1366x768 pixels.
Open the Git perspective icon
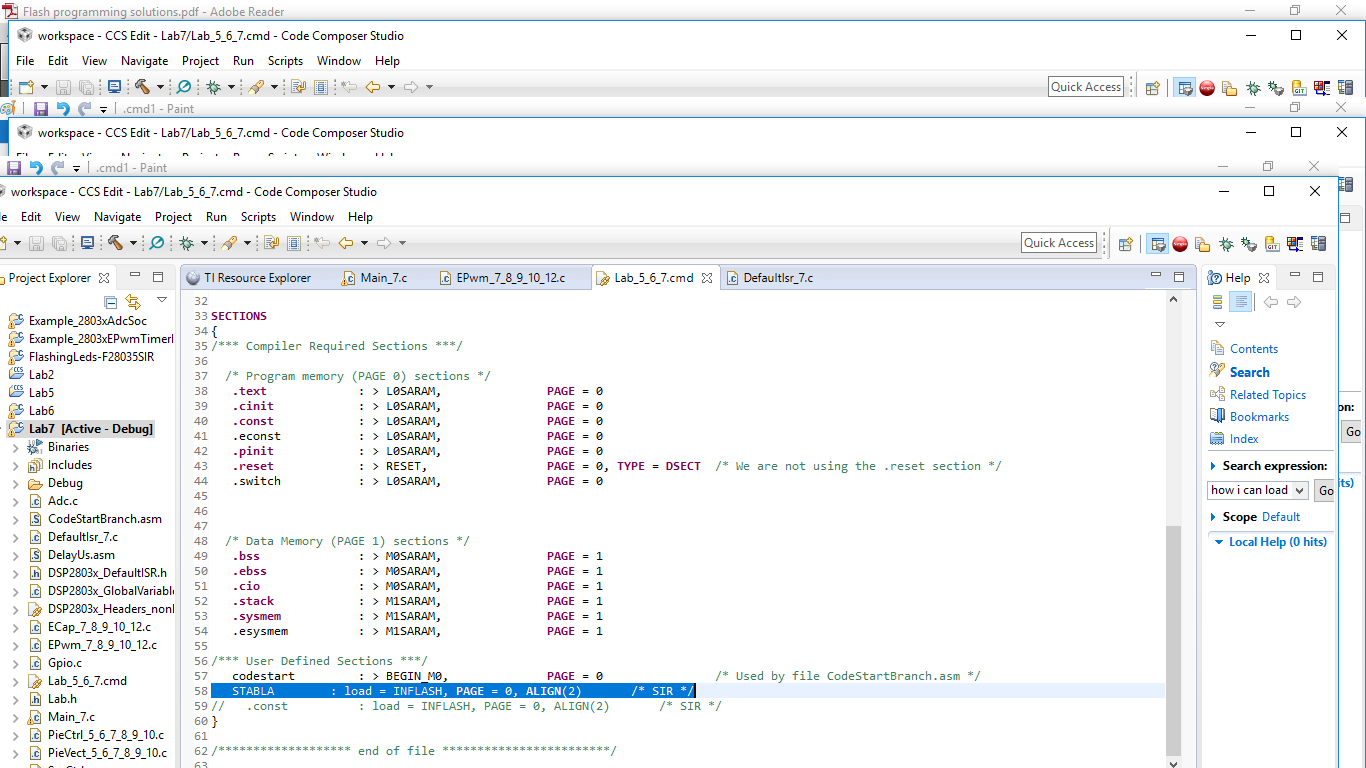tap(1272, 244)
